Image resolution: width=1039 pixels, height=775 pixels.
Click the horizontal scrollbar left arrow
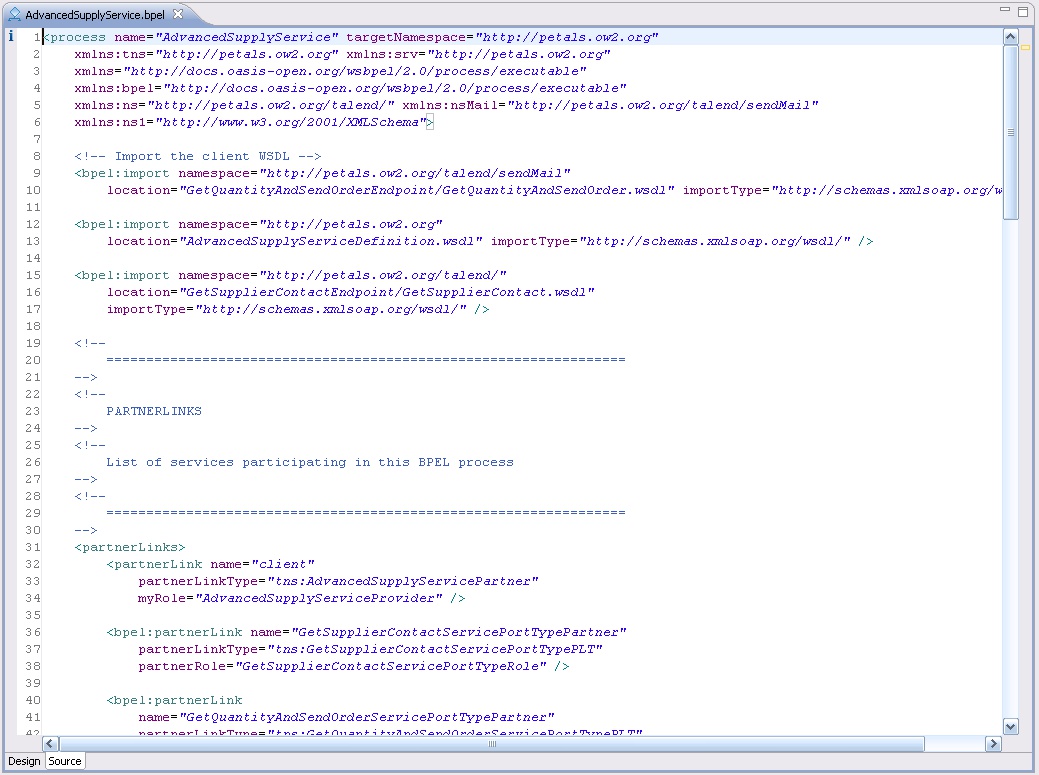51,744
